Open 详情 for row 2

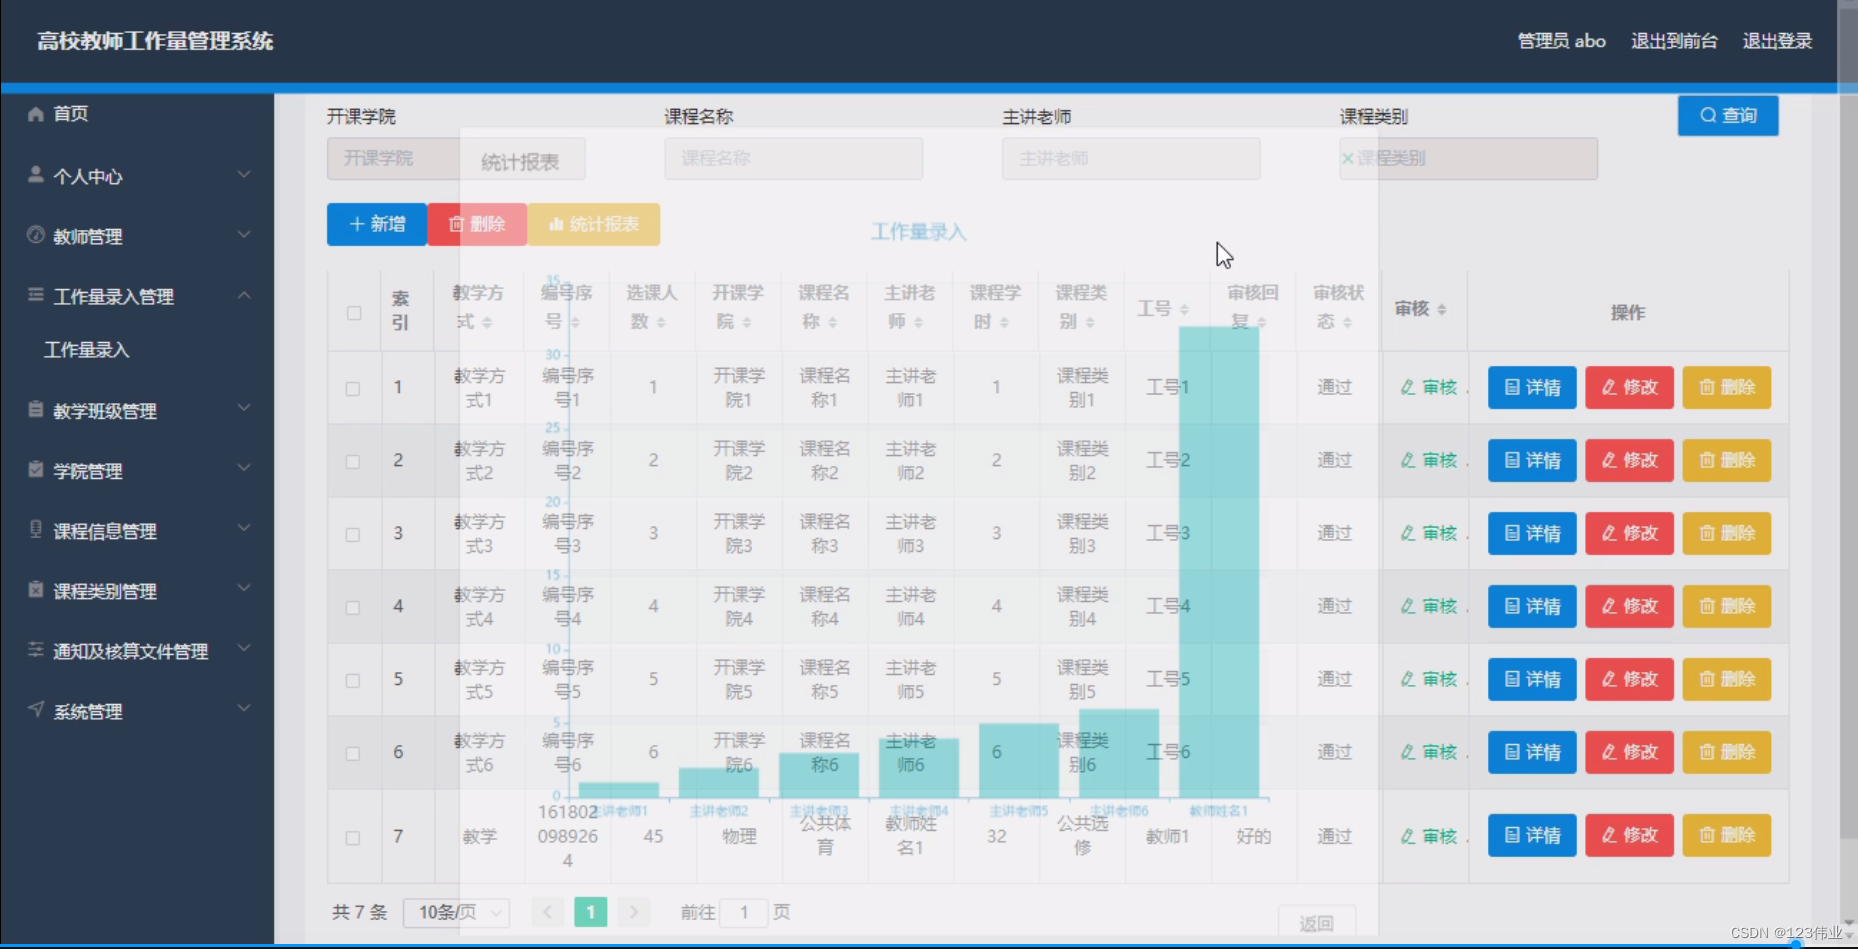1531,460
